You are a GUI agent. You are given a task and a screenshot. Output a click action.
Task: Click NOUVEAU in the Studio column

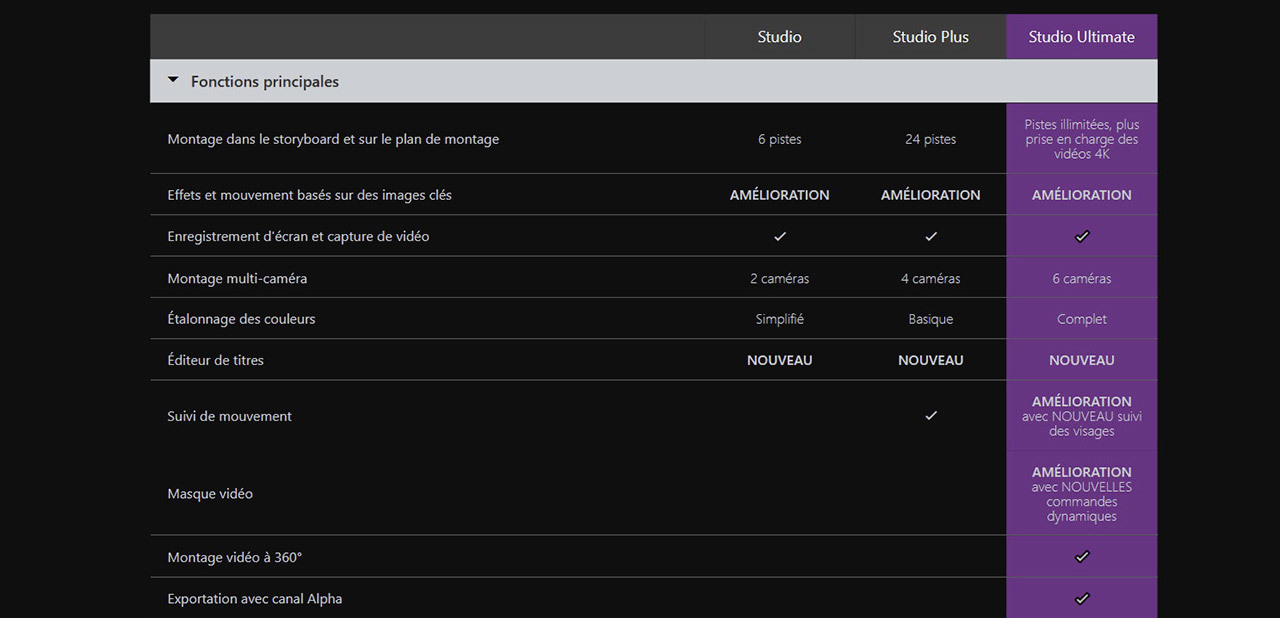click(x=780, y=360)
